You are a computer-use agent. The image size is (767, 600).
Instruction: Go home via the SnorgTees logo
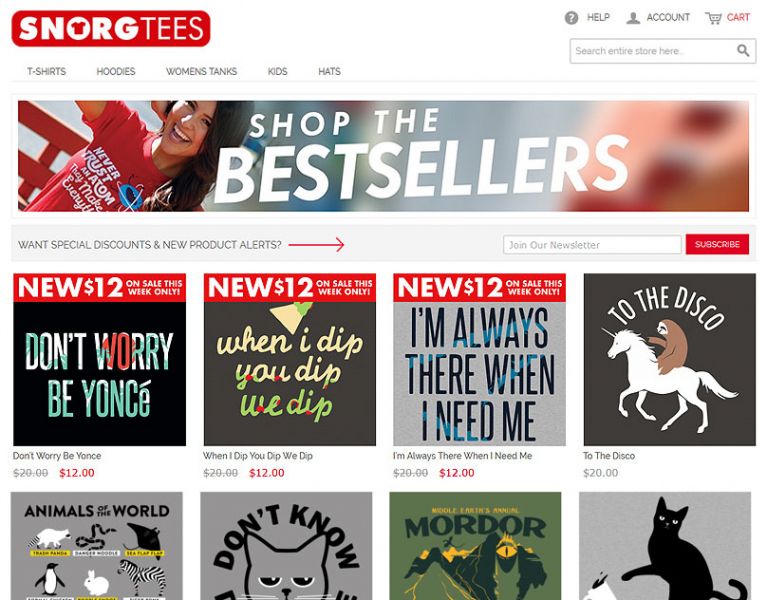(111, 28)
